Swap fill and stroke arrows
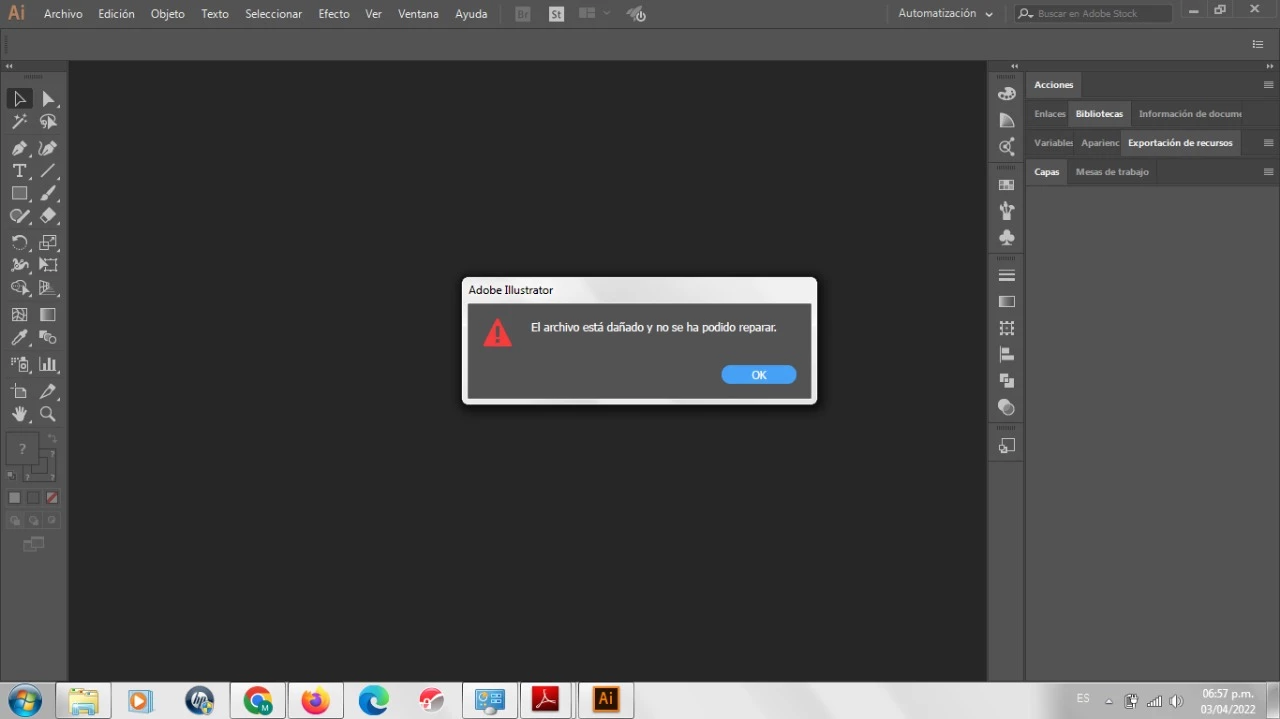The height and width of the screenshot is (719, 1280). [x=52, y=439]
